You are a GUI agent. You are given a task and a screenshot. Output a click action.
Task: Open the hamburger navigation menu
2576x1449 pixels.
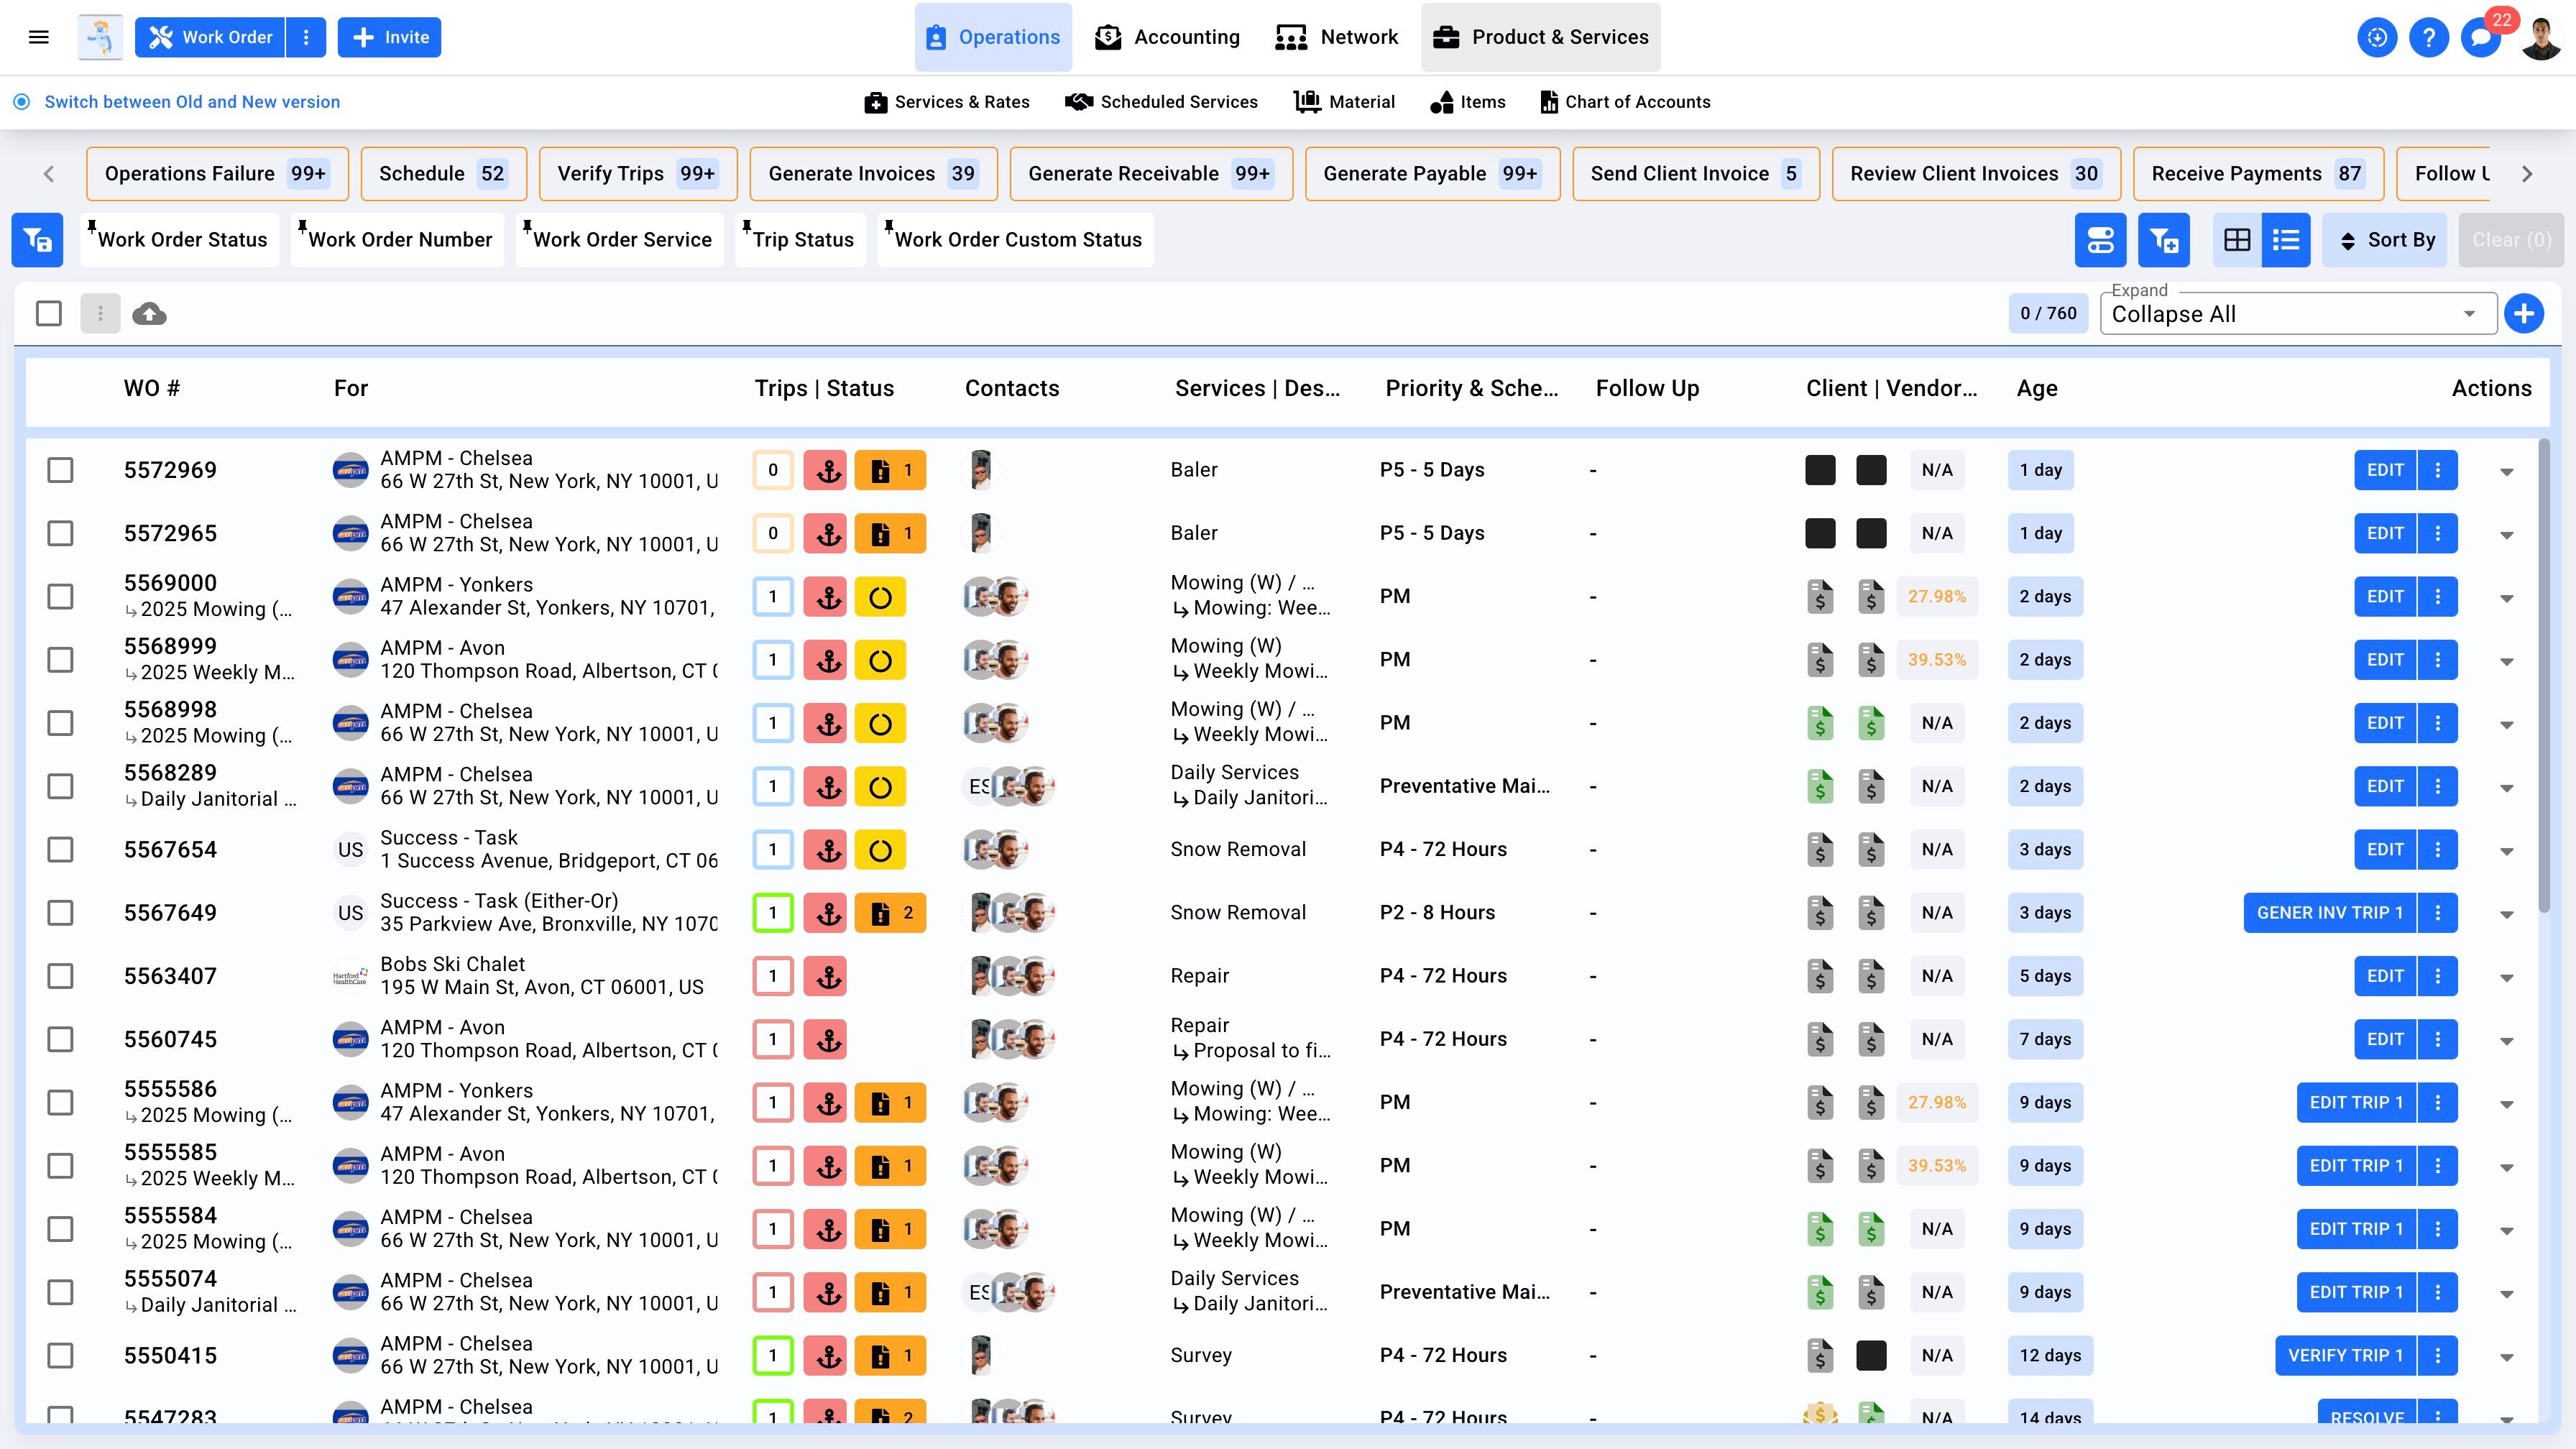(39, 37)
